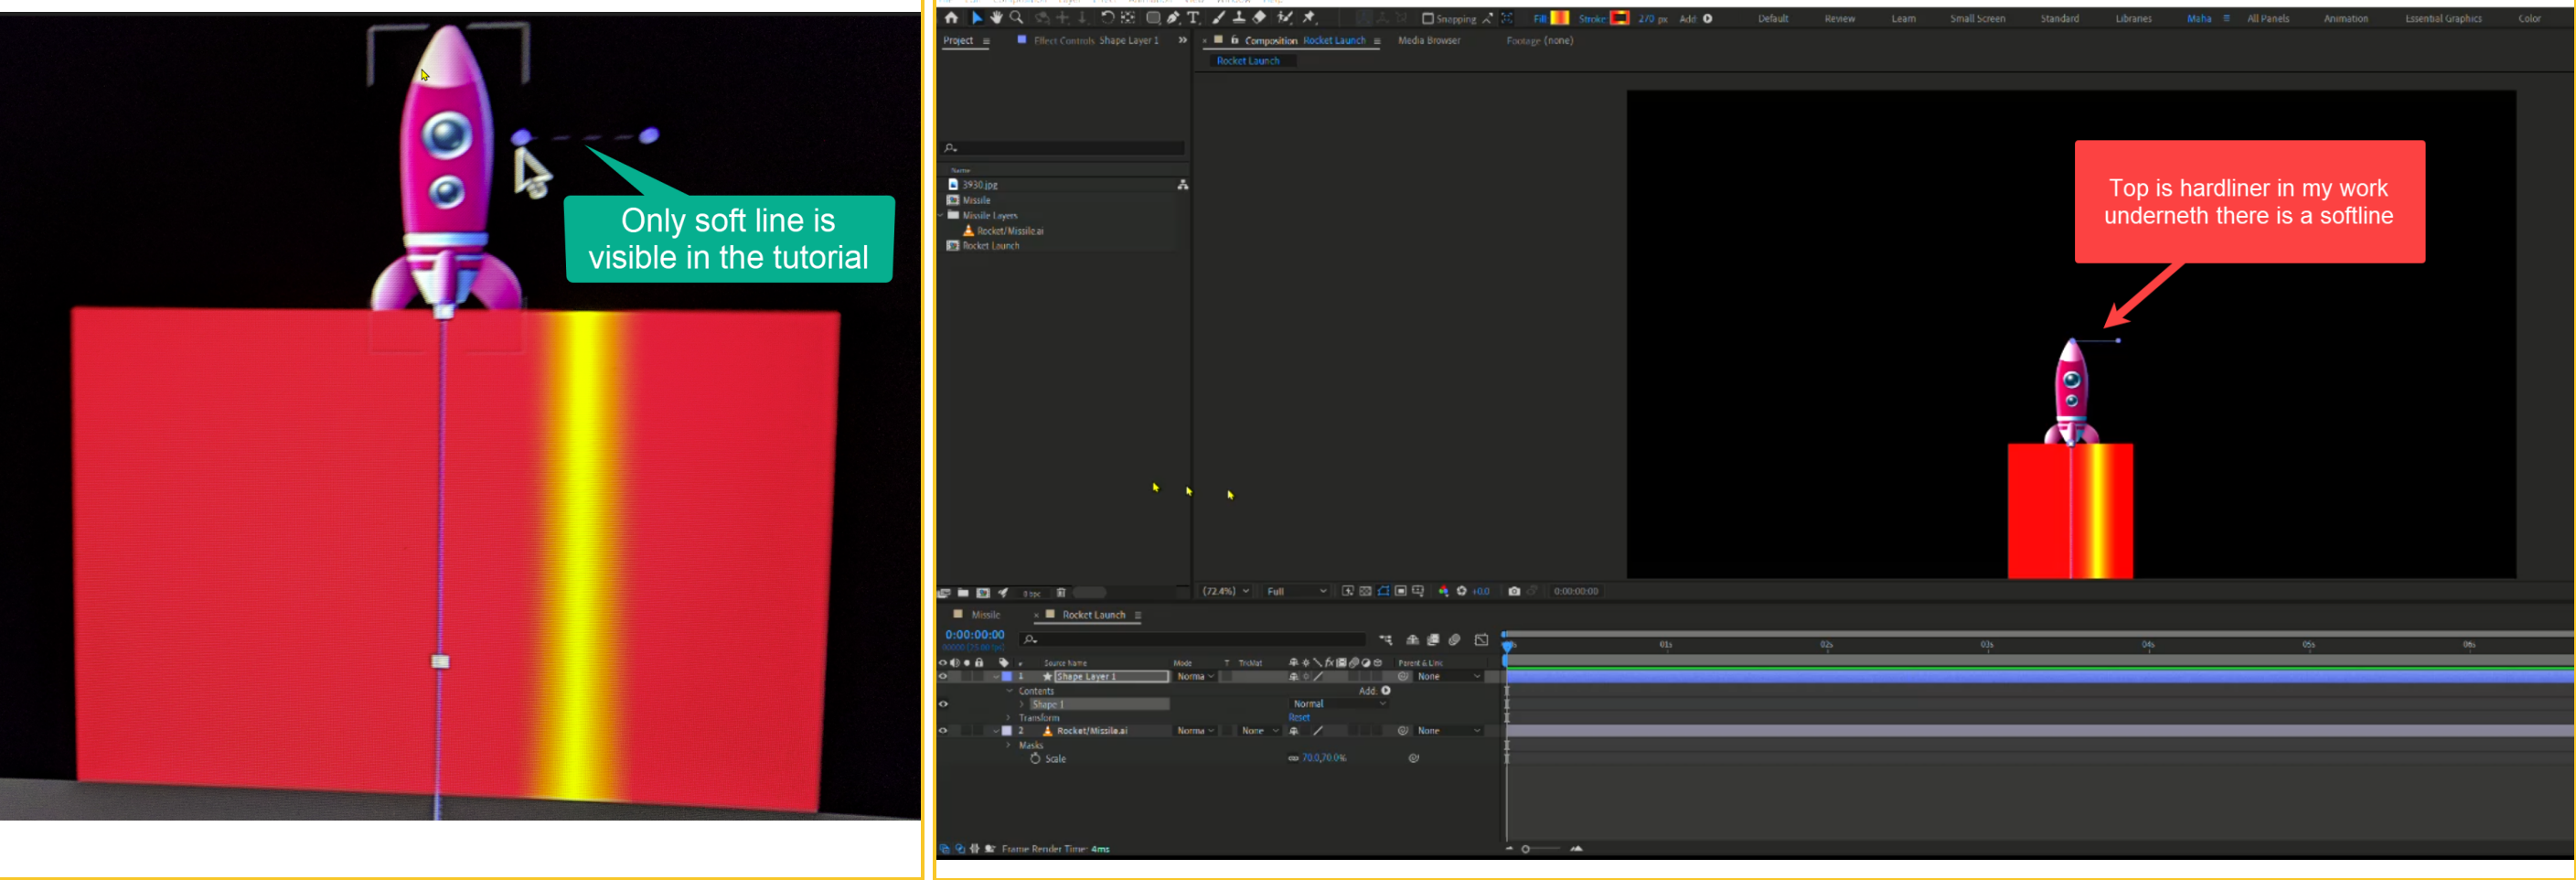This screenshot has width=2576, height=880.
Task: Select the Selection tool in the toolbar
Action: coord(977,18)
